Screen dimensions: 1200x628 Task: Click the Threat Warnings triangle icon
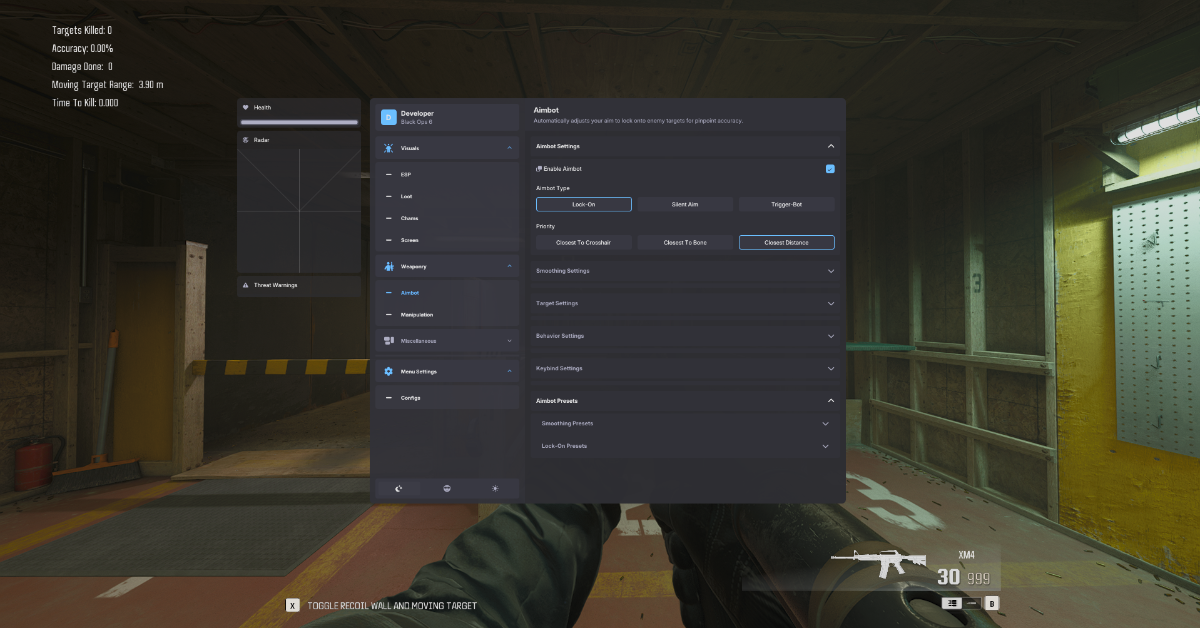246,285
